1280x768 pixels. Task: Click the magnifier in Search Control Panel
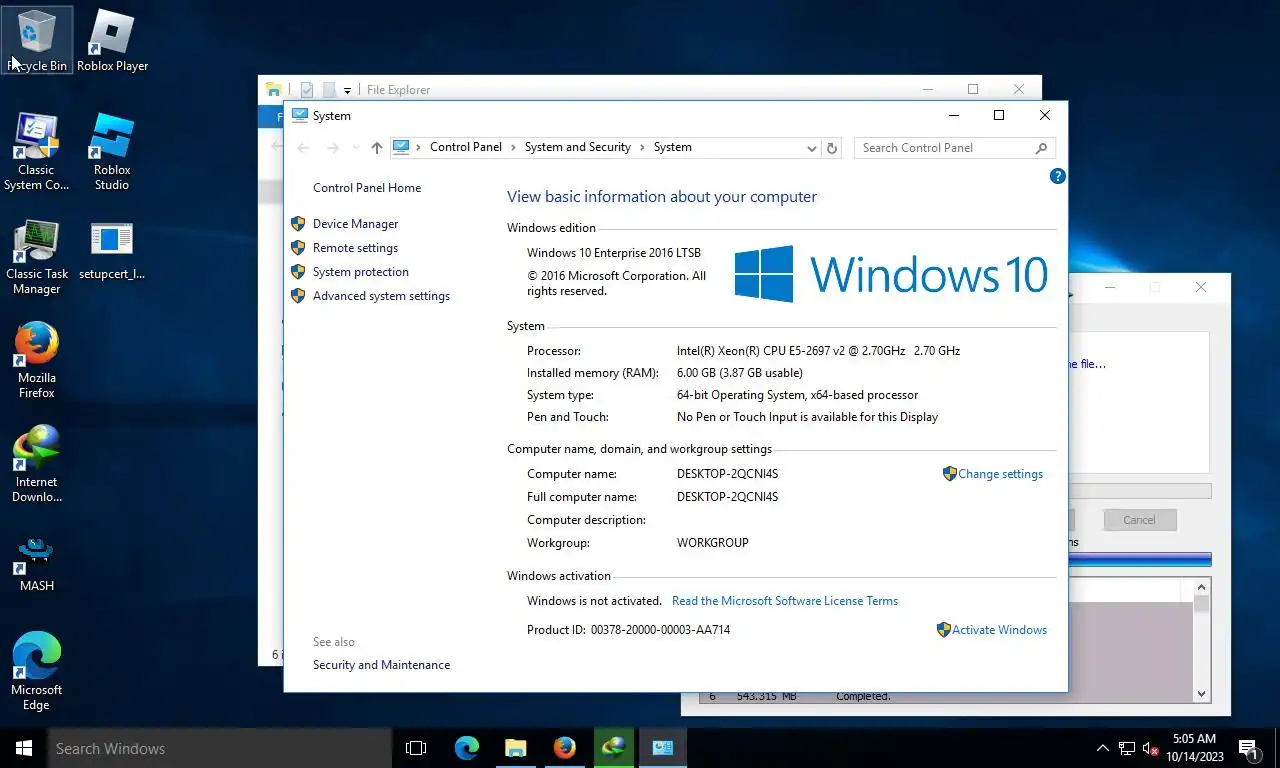tap(1041, 148)
